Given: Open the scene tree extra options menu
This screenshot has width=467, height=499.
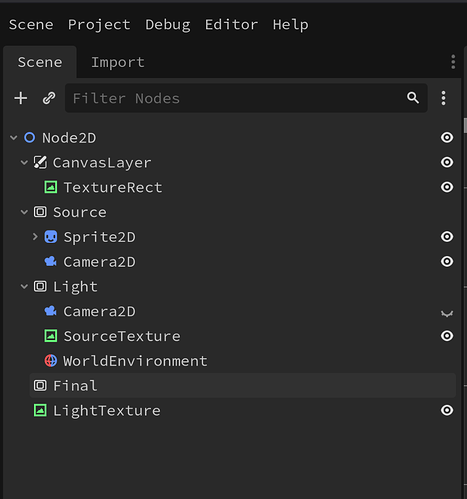Looking at the screenshot, I should [x=443, y=98].
